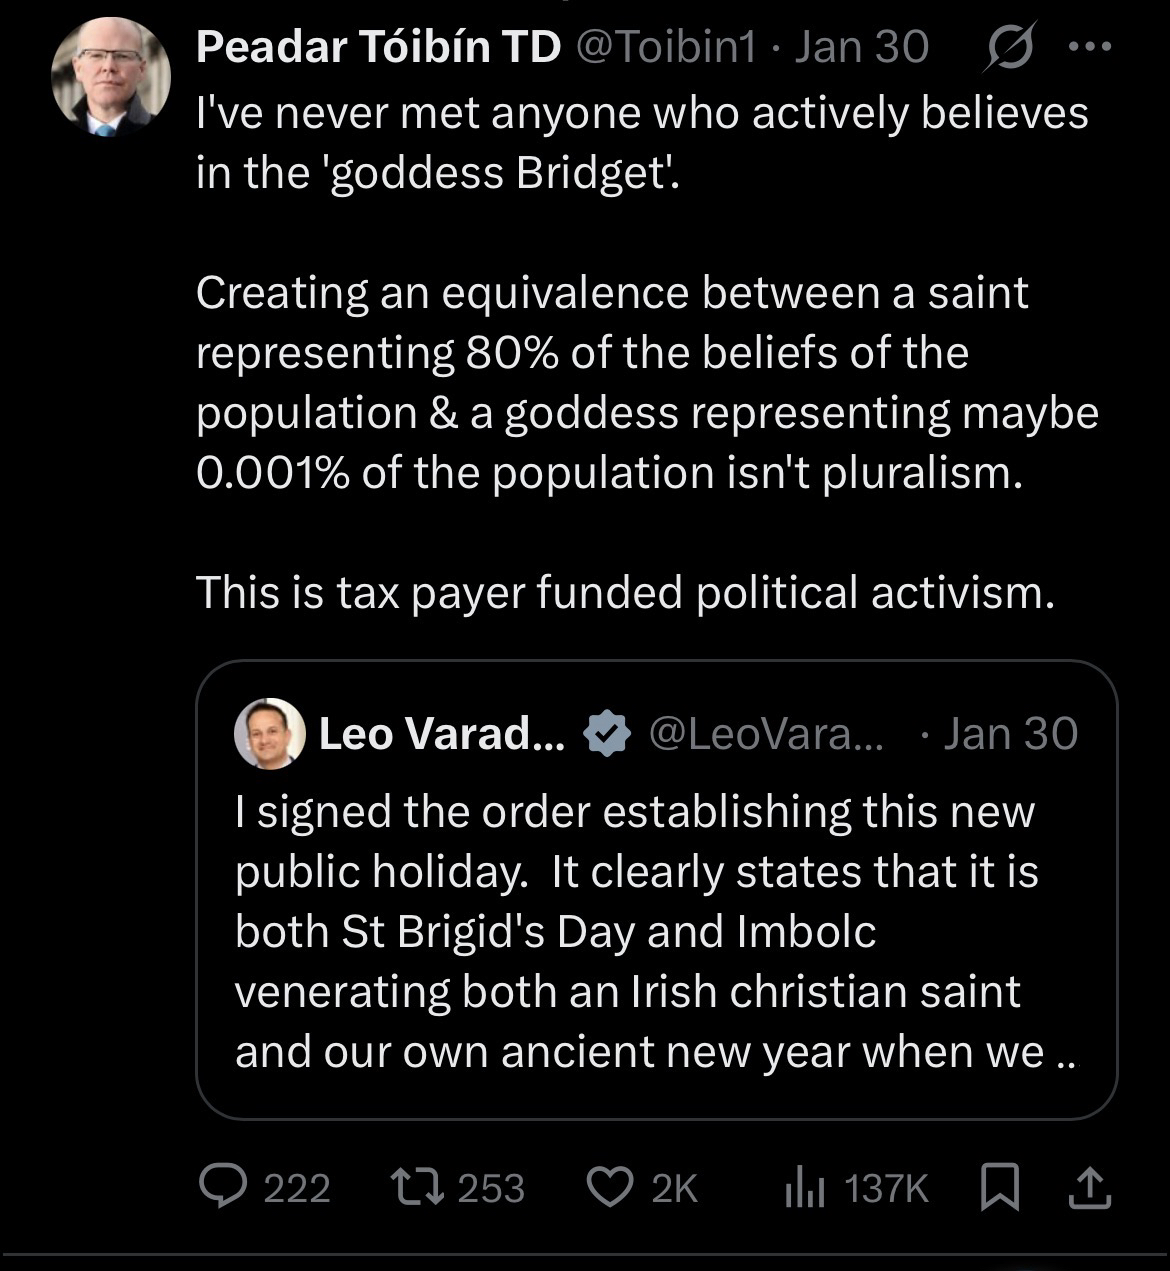Repost this tweet using the retweet icon
Image resolution: width=1170 pixels, height=1271 pixels.
click(416, 1187)
